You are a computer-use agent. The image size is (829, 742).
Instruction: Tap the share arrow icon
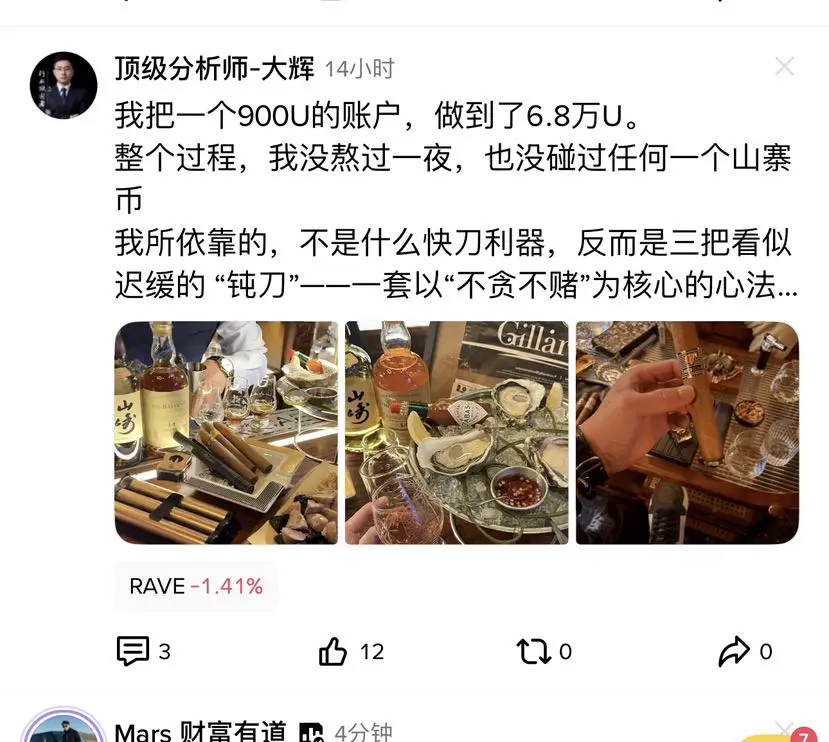tap(734, 651)
